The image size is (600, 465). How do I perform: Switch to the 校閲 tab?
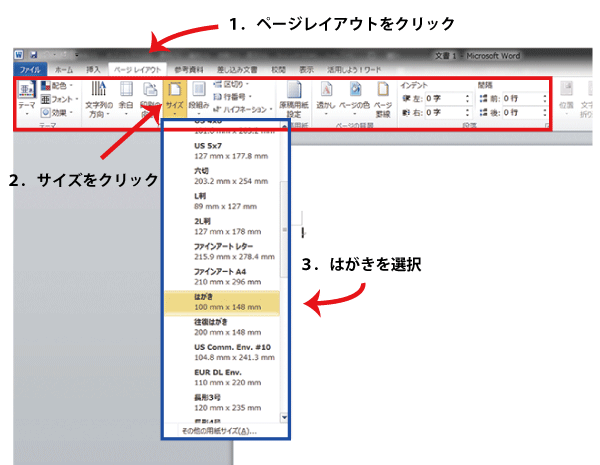279,70
